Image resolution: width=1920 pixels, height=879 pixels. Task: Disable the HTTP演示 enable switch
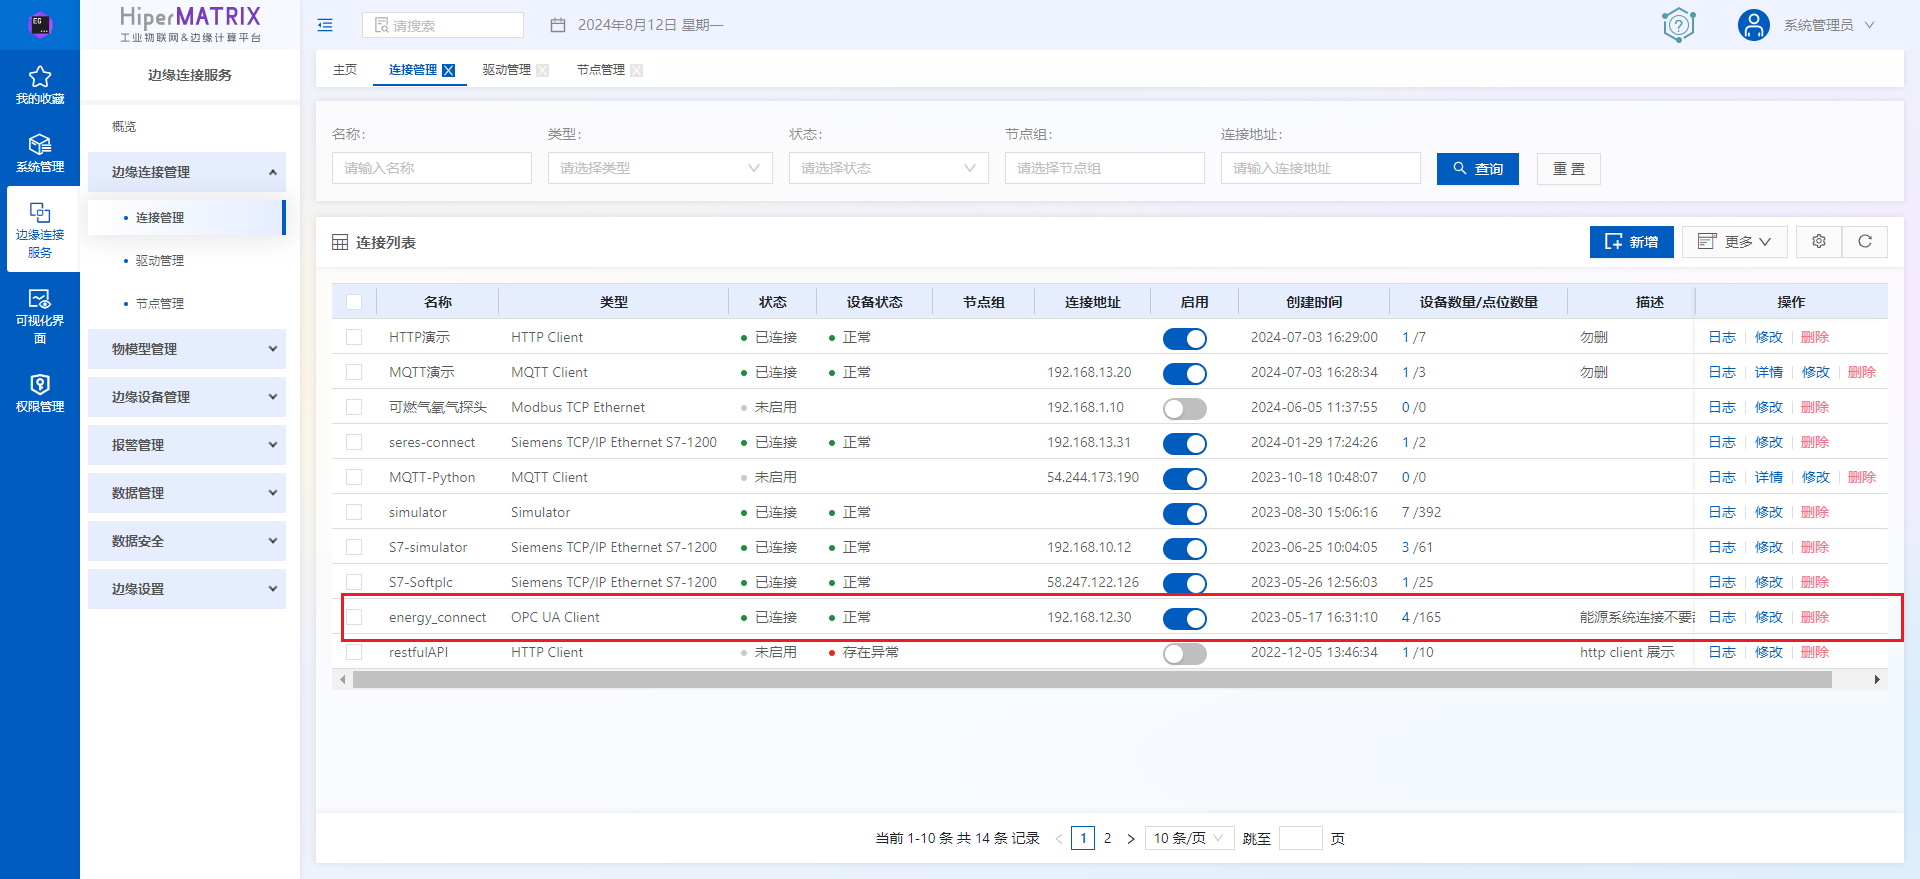pyautogui.click(x=1185, y=339)
